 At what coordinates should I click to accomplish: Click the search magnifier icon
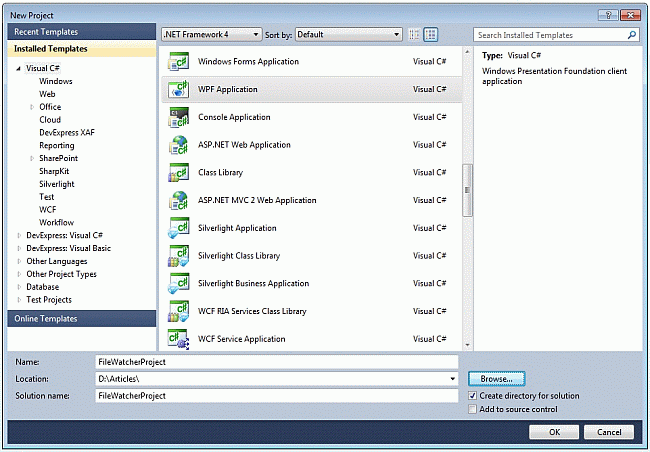point(631,35)
